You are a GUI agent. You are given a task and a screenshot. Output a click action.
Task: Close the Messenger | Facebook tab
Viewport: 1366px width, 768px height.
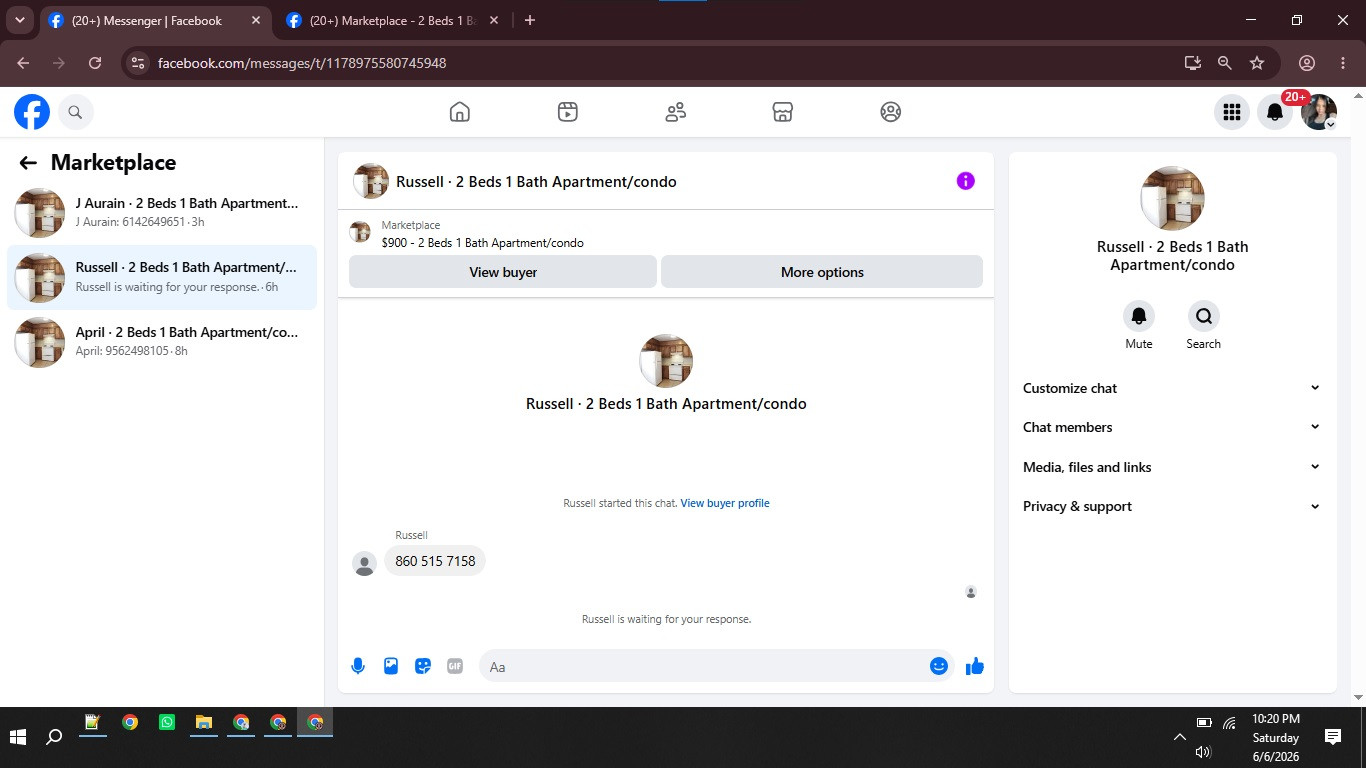(x=256, y=20)
